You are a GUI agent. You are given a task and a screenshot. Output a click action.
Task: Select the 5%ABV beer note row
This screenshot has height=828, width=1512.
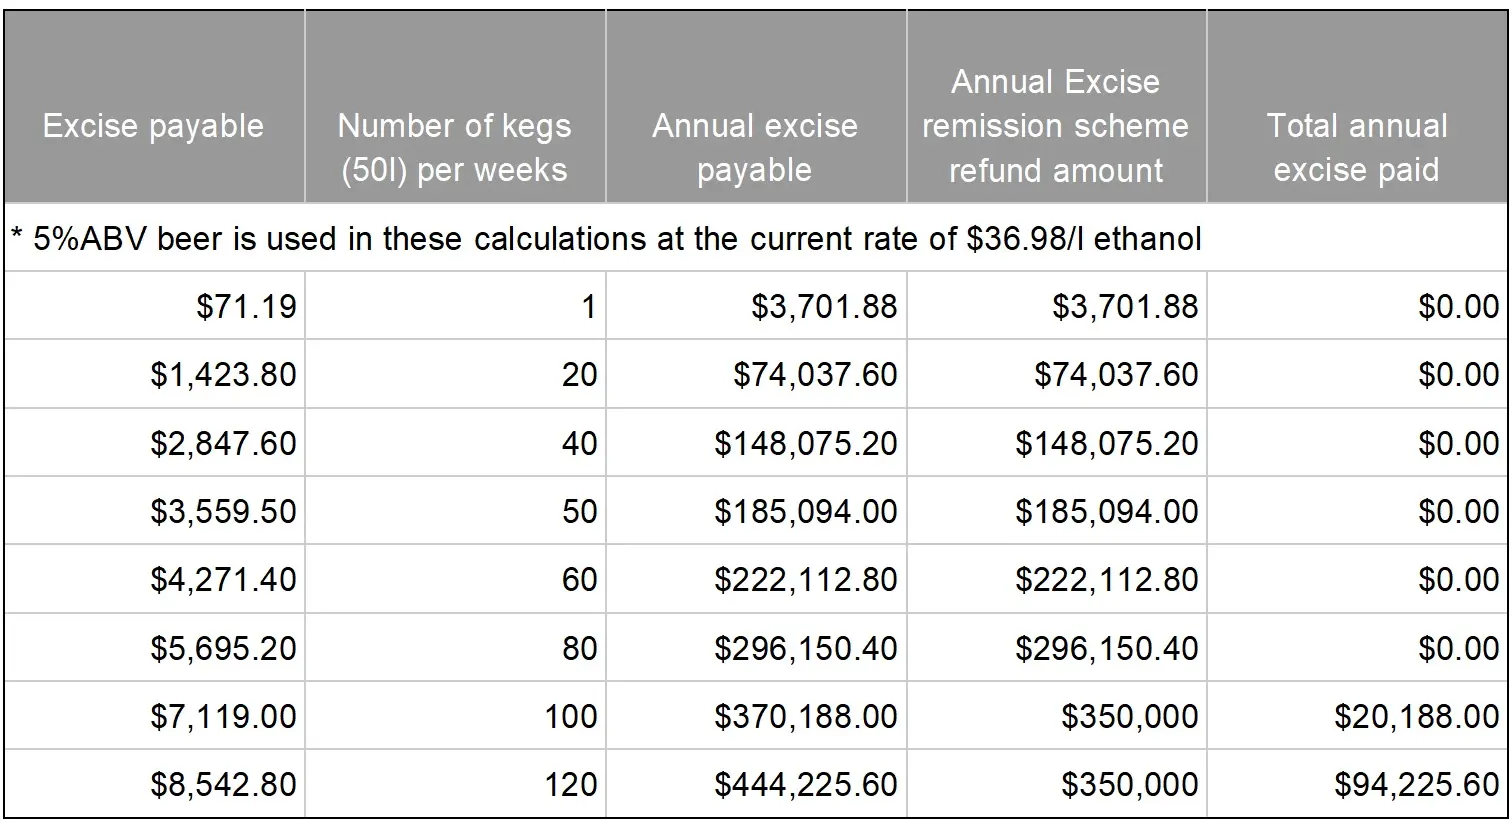606,239
